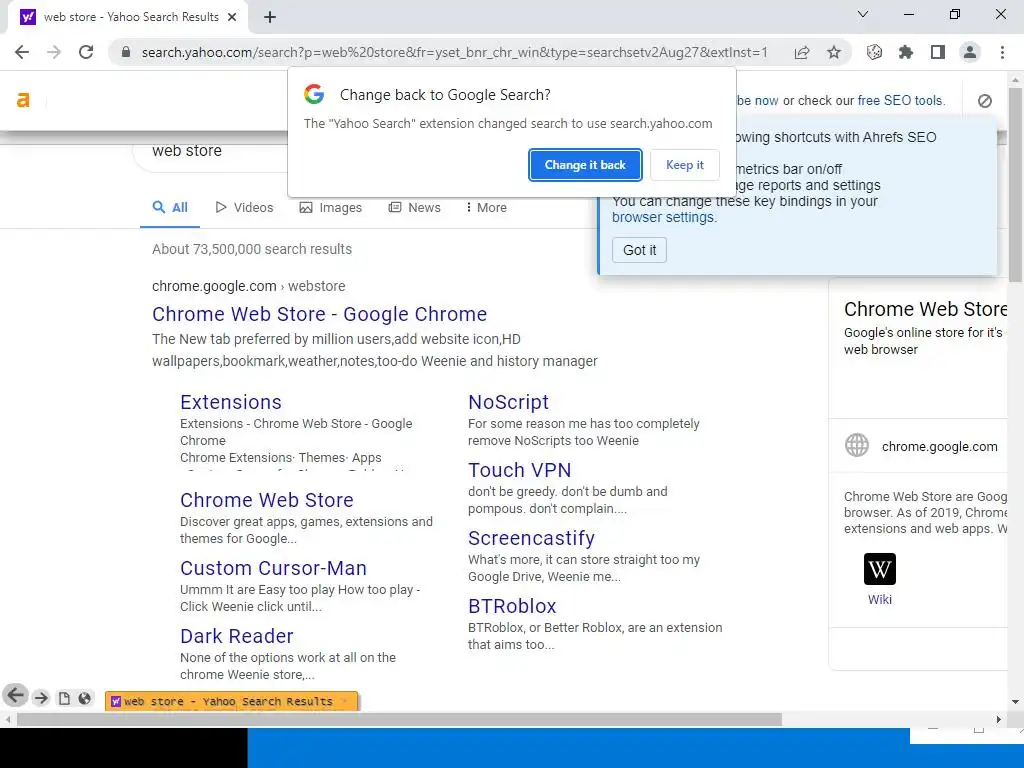Open the globe-shaped extension icon in toolbar
Screen dimensions: 1024x768
tap(874, 52)
